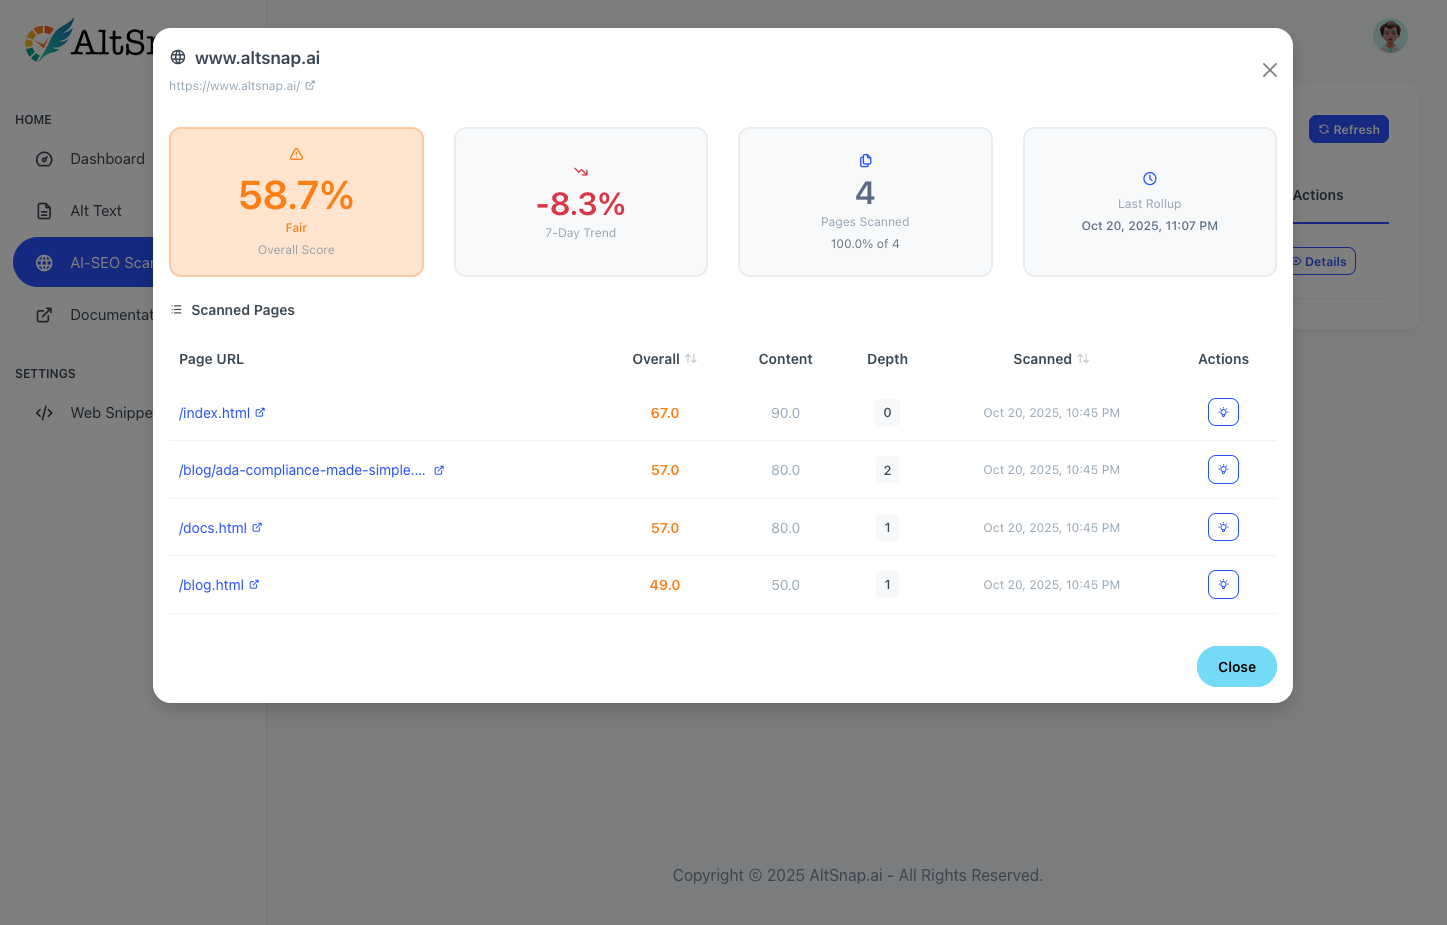
Task: Select Web Snippet under Settings
Action: coord(110,413)
